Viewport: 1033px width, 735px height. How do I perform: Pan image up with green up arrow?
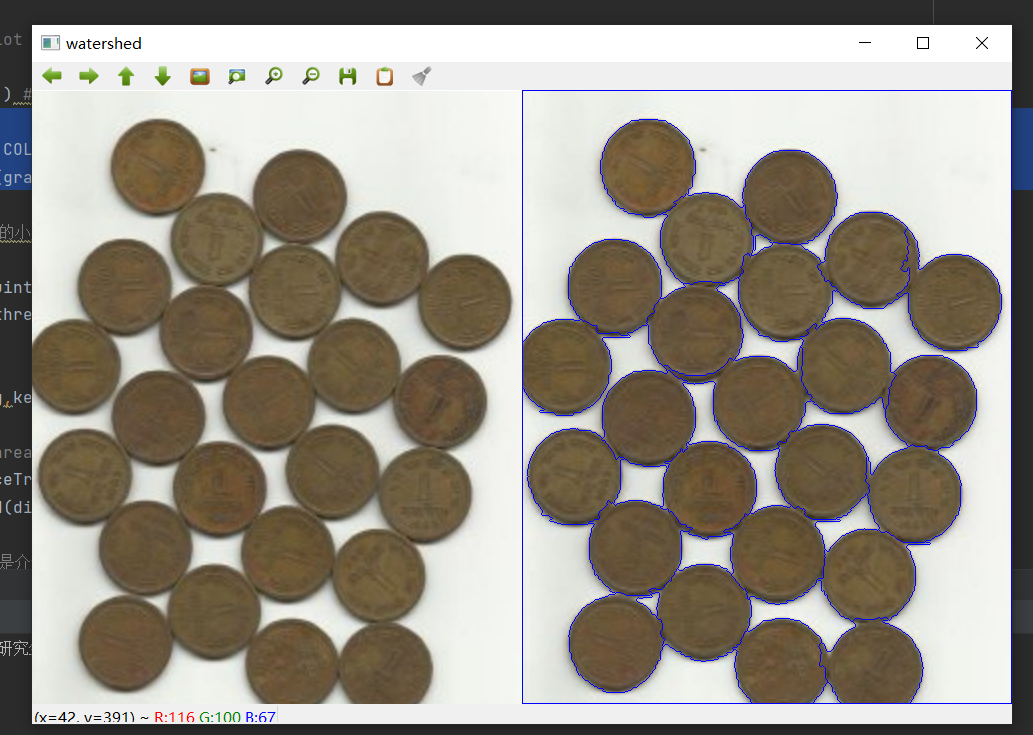click(x=126, y=76)
